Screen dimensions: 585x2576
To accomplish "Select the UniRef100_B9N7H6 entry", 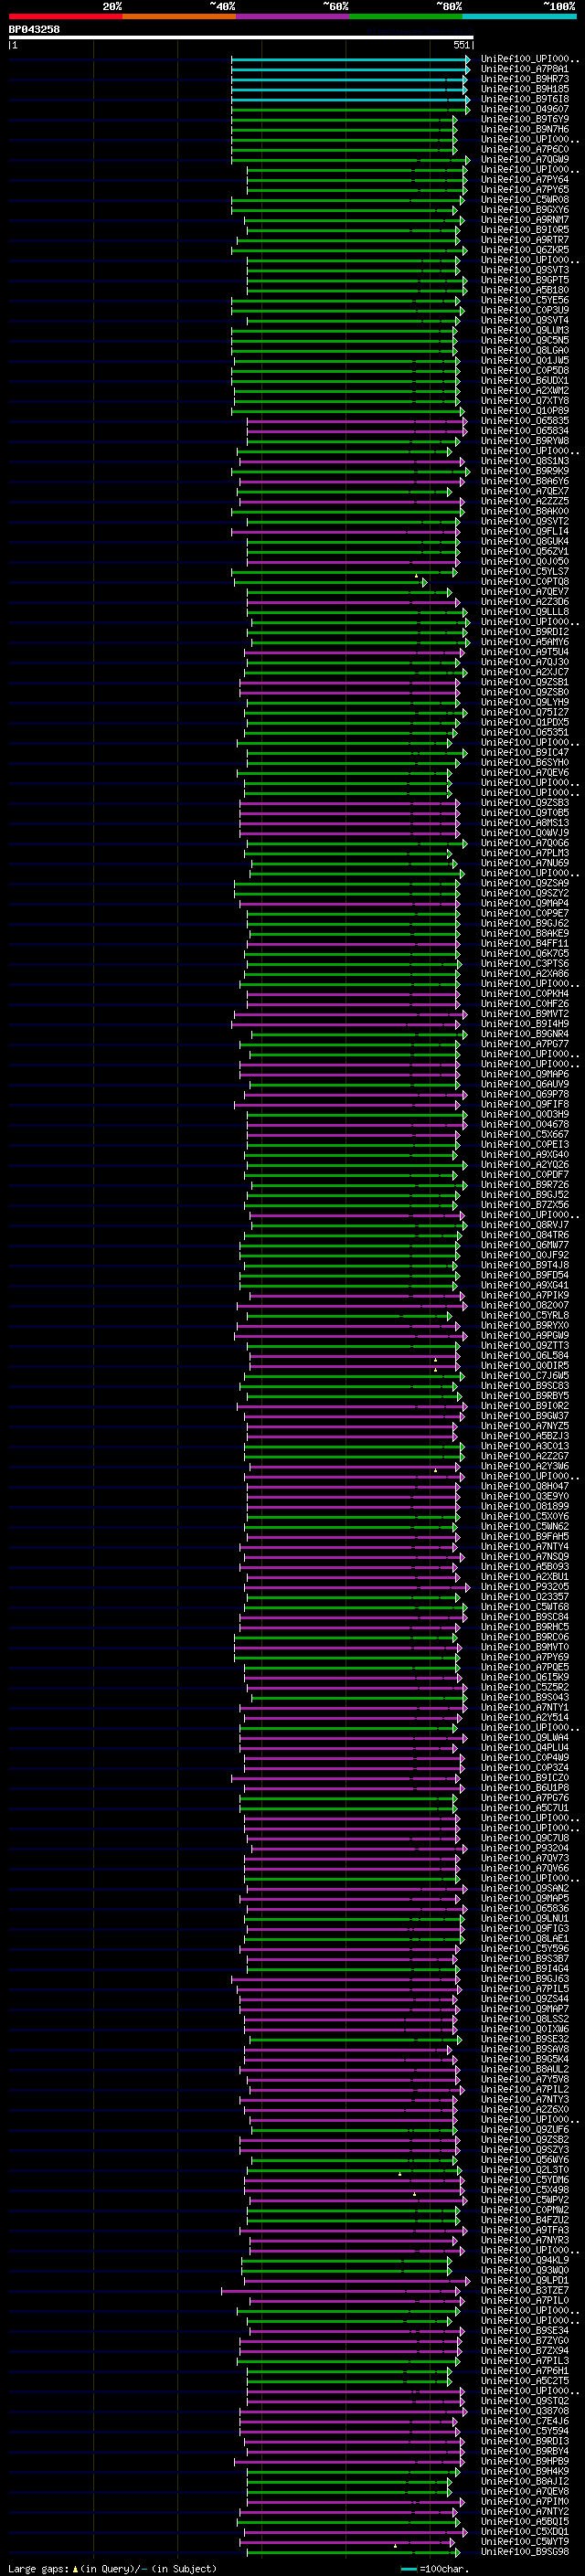I will point(525,129).
